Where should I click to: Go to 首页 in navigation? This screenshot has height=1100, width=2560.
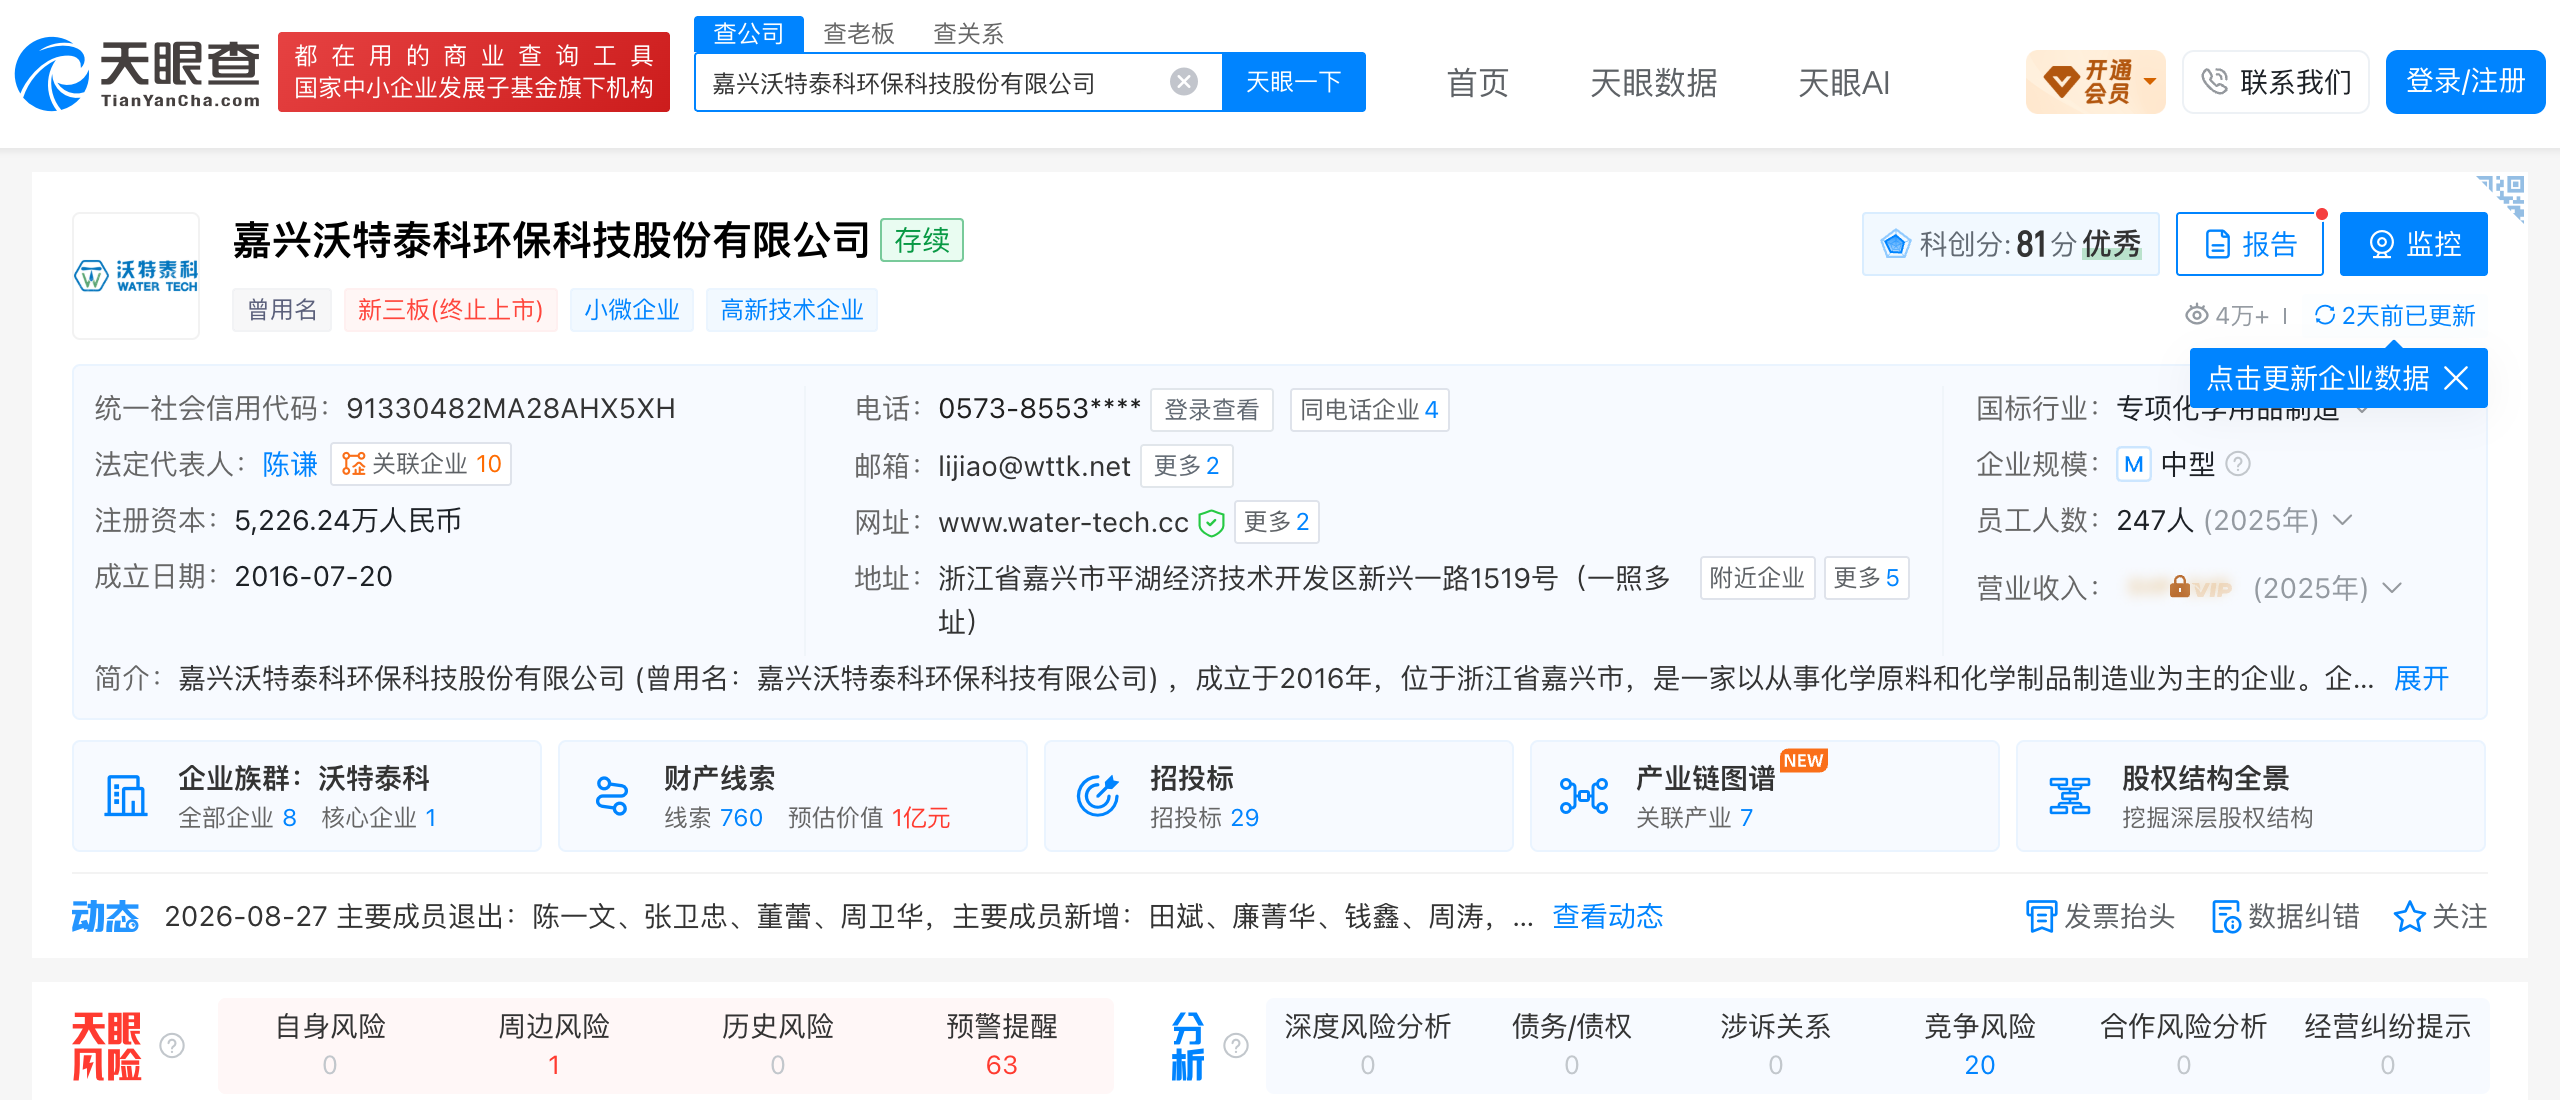[1478, 82]
